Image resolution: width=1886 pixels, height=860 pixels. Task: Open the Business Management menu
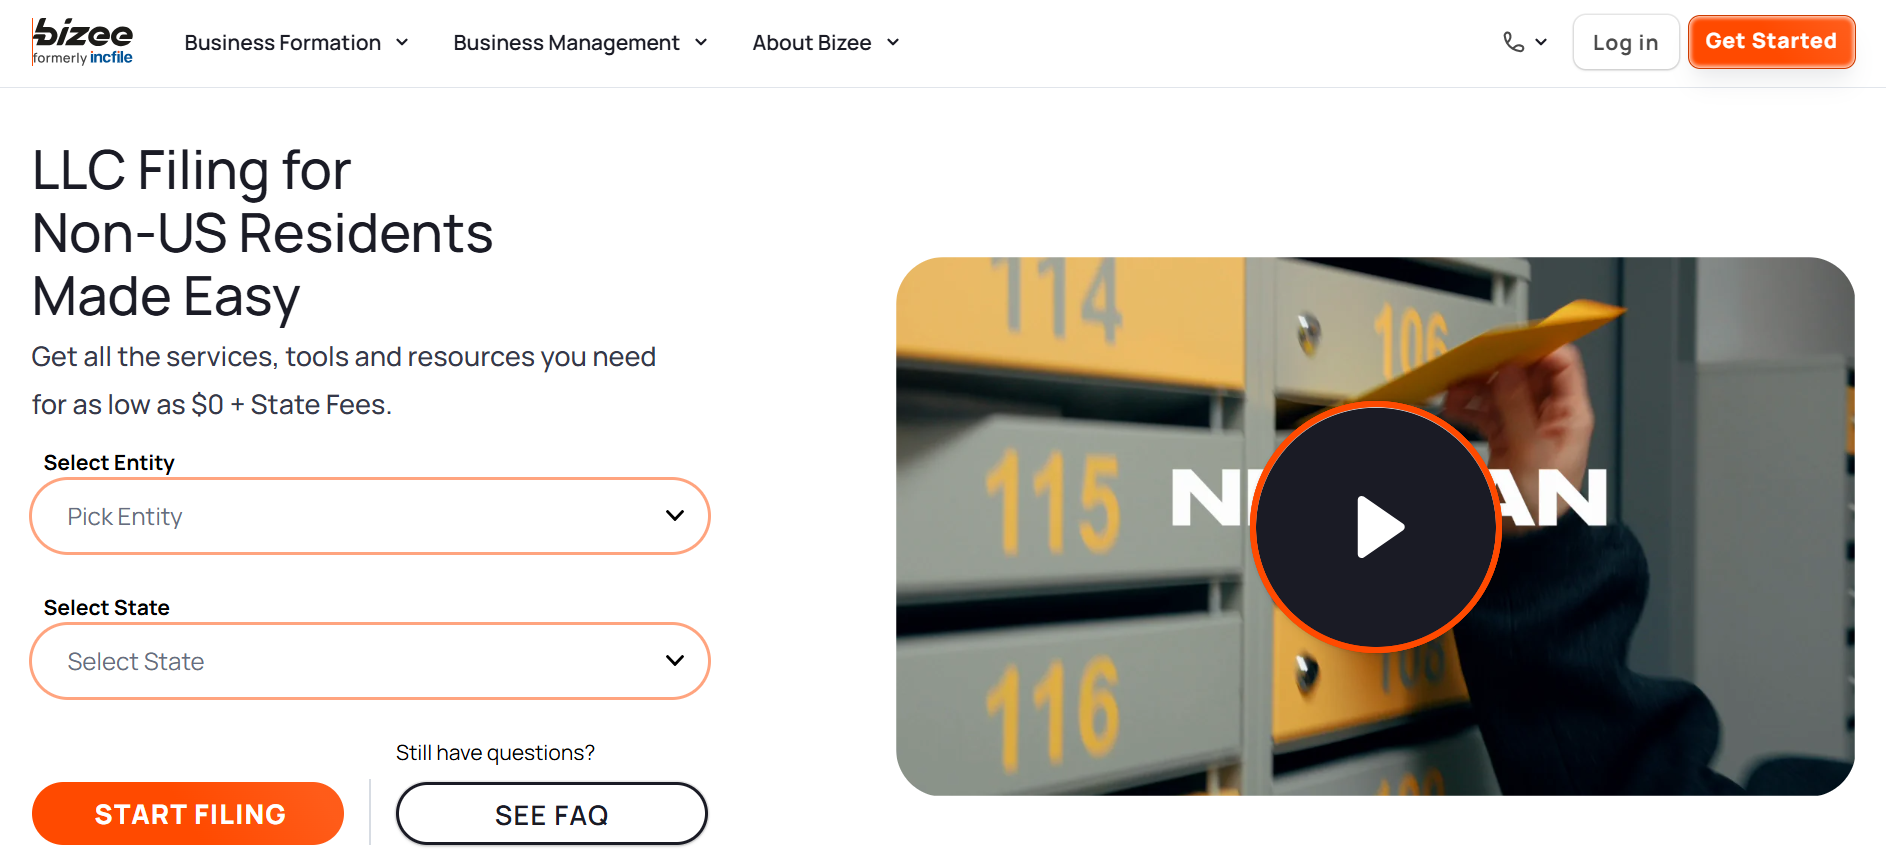pyautogui.click(x=566, y=43)
